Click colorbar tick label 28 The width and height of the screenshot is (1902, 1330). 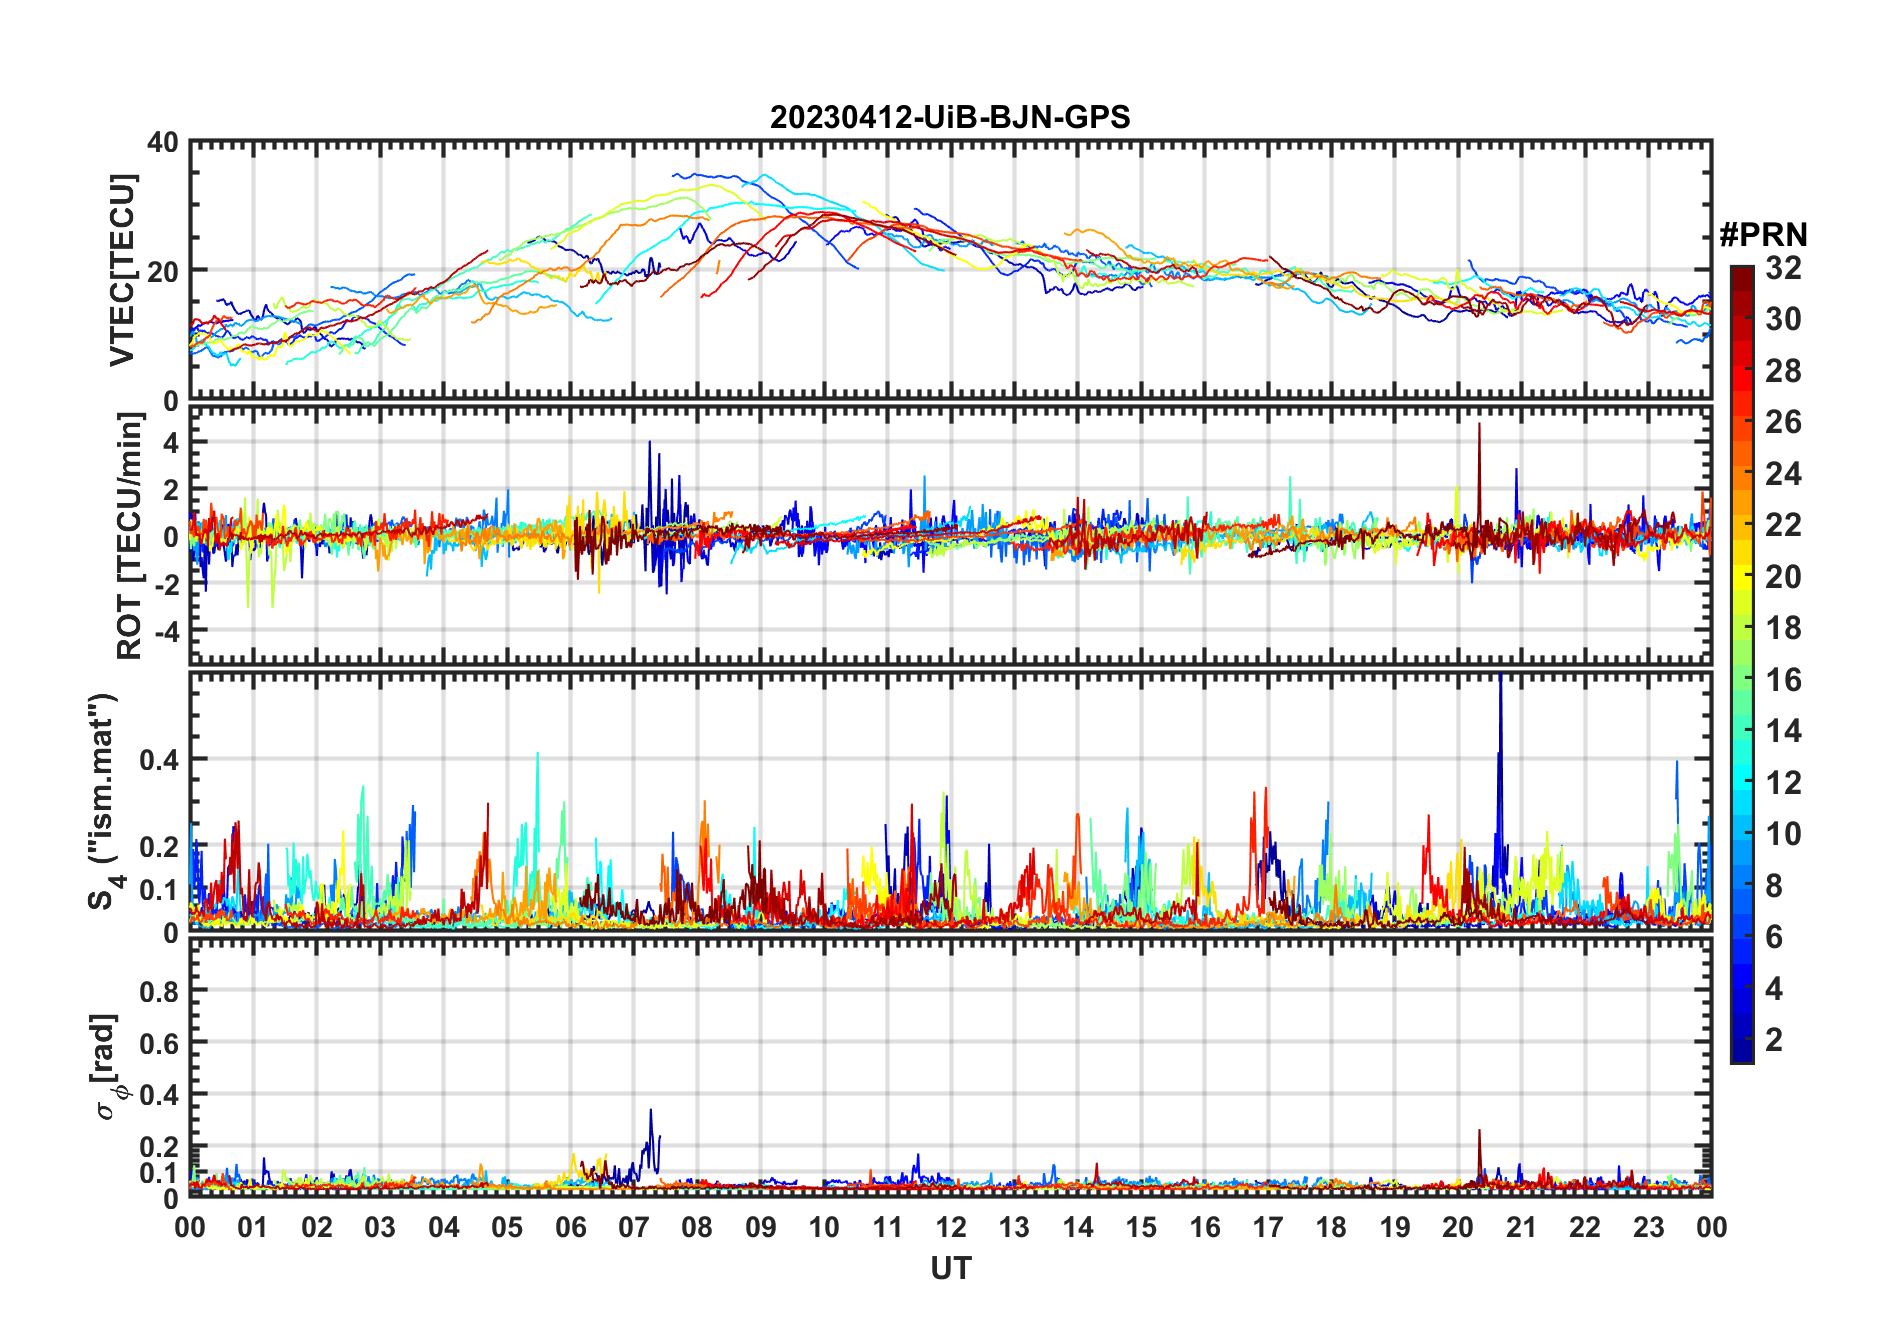coord(1783,371)
